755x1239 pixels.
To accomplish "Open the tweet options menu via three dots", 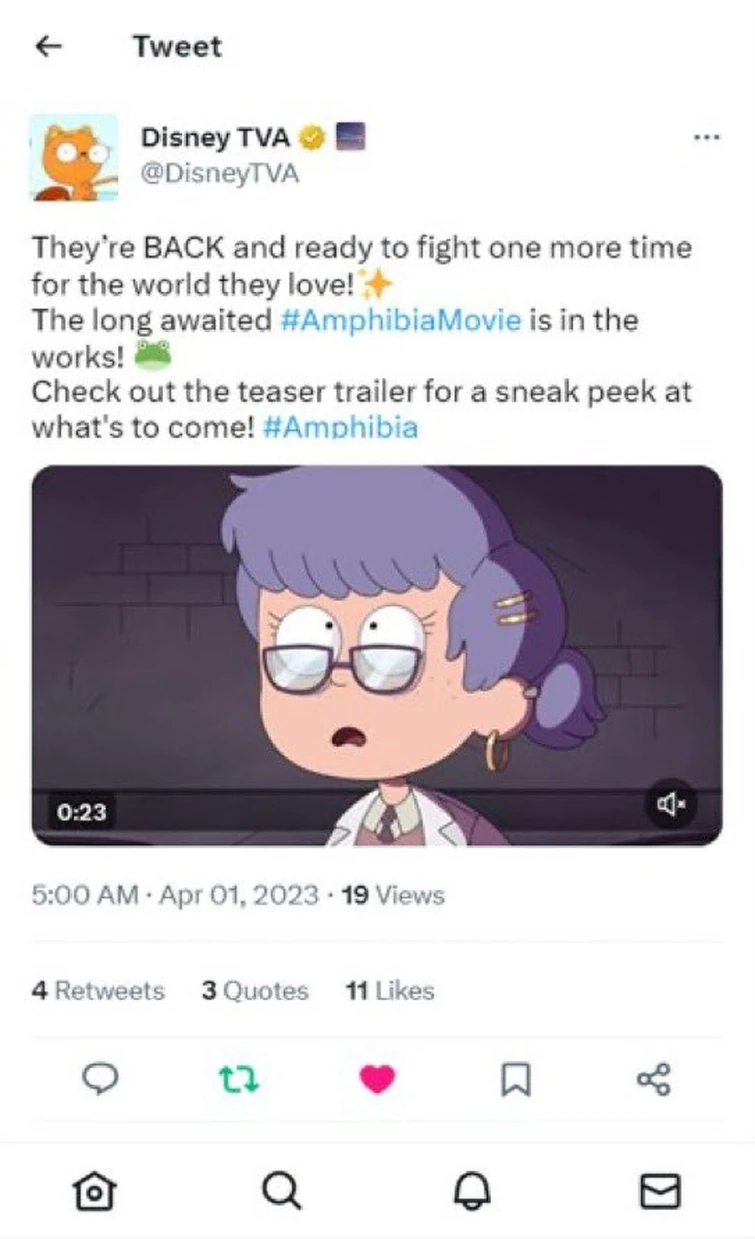I will pos(707,137).
